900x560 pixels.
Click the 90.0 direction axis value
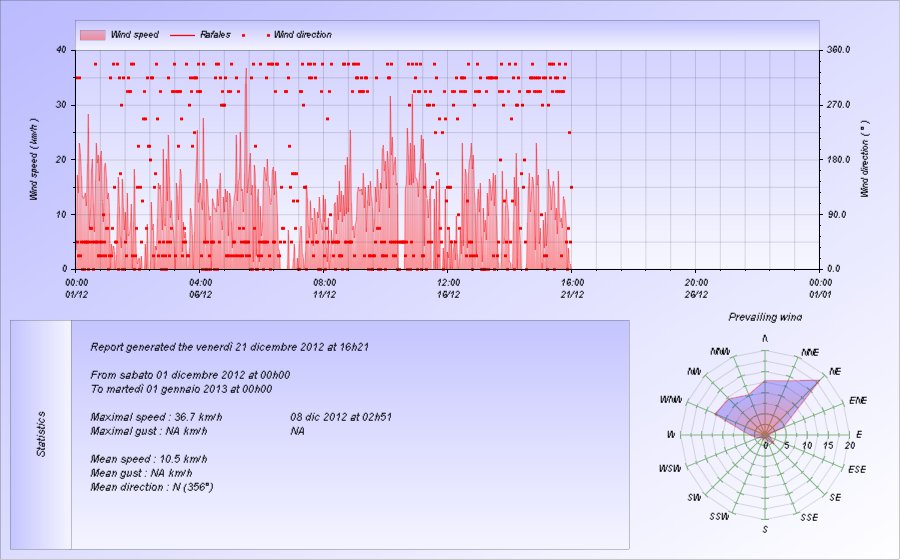point(836,215)
